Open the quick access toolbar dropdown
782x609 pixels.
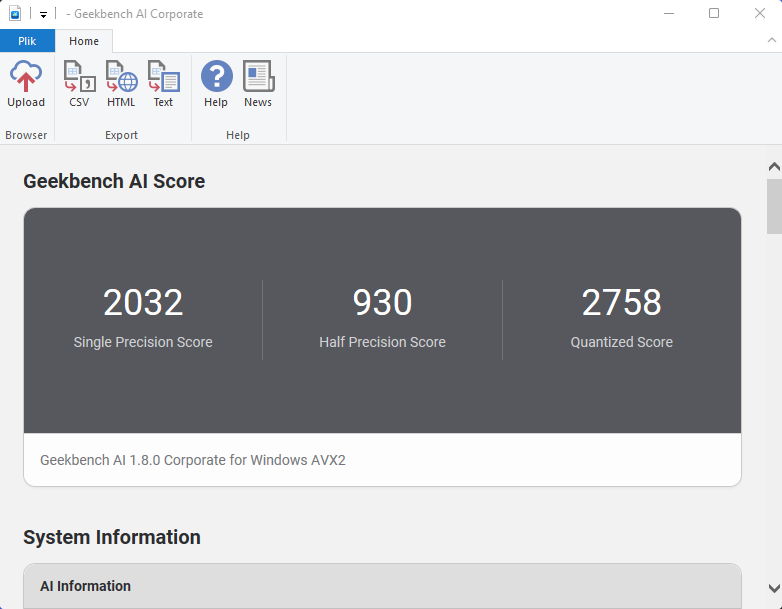point(43,14)
